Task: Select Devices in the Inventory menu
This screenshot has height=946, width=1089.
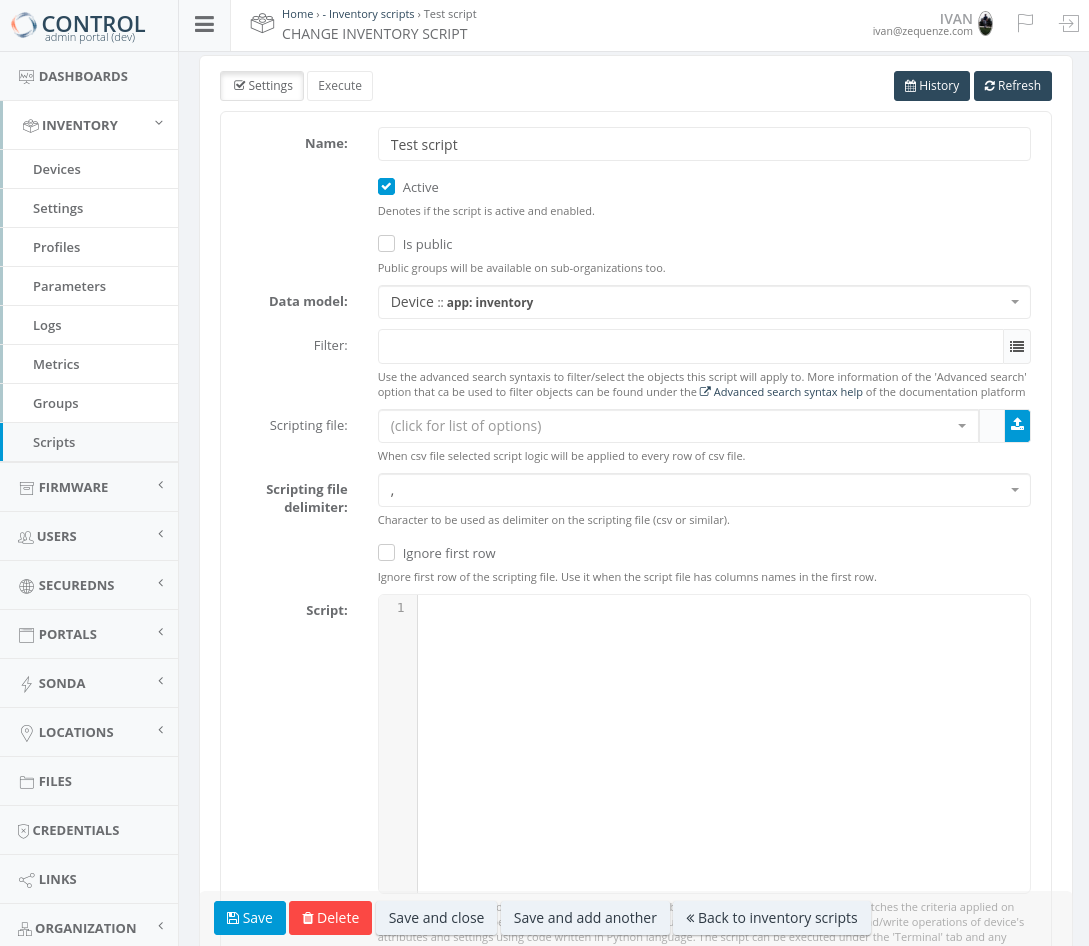Action: [57, 169]
